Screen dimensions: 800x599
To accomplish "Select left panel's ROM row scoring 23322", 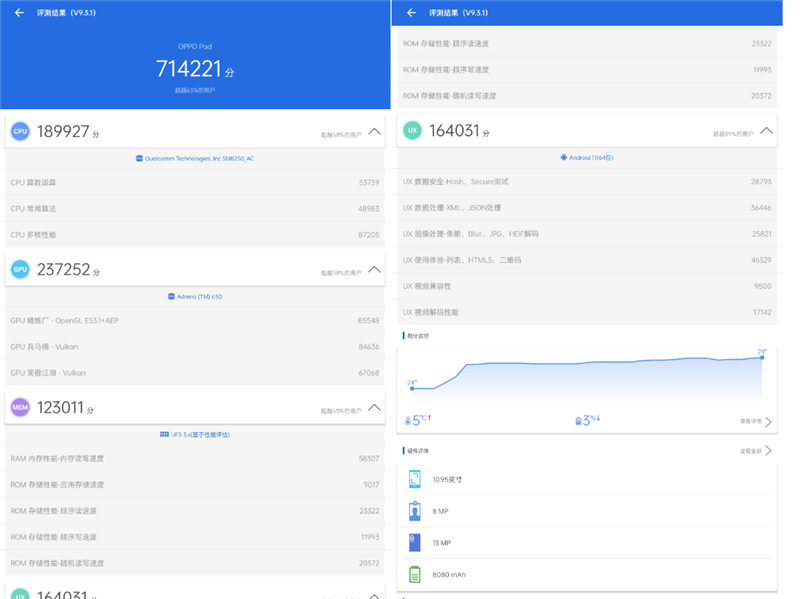I will (195, 511).
